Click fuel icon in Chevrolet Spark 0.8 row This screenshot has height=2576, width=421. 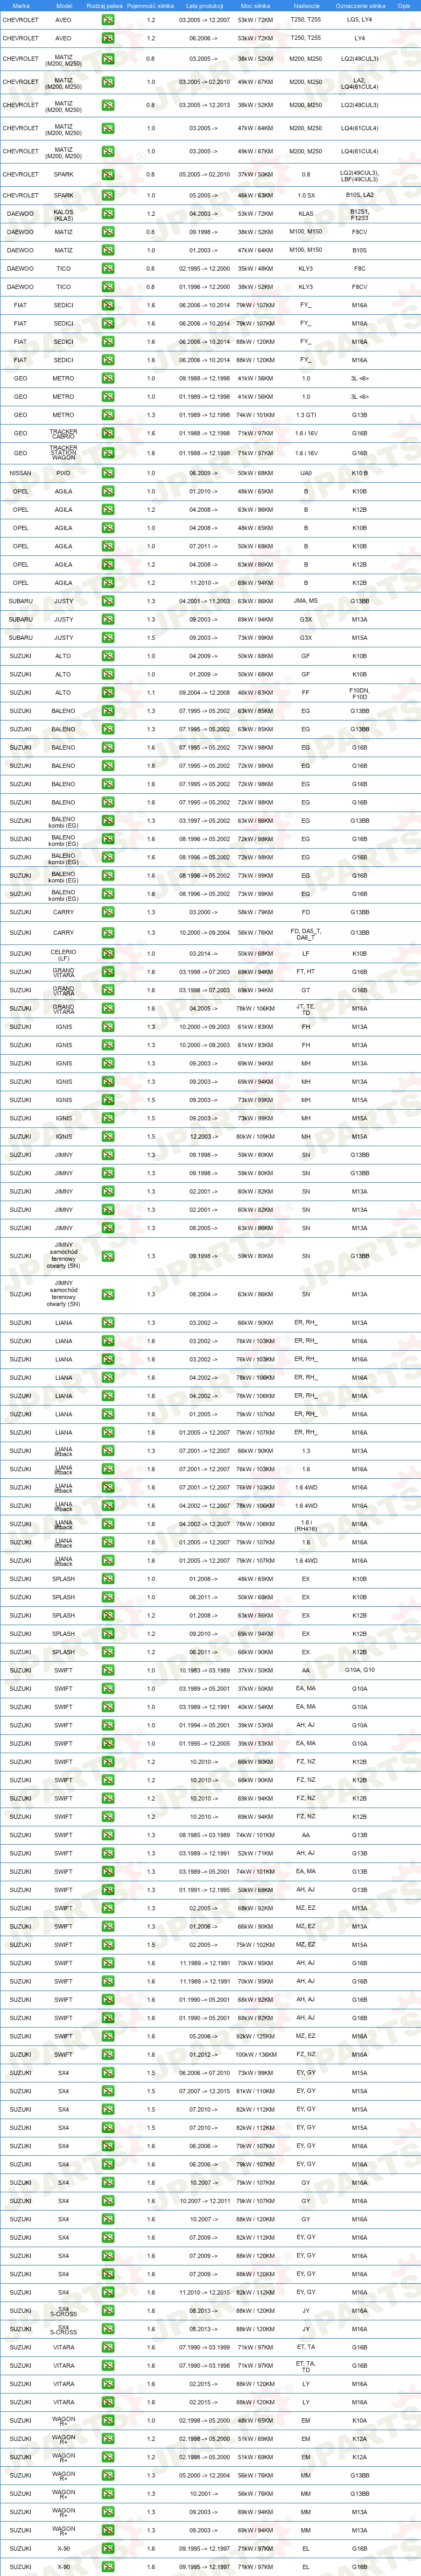click(x=107, y=174)
